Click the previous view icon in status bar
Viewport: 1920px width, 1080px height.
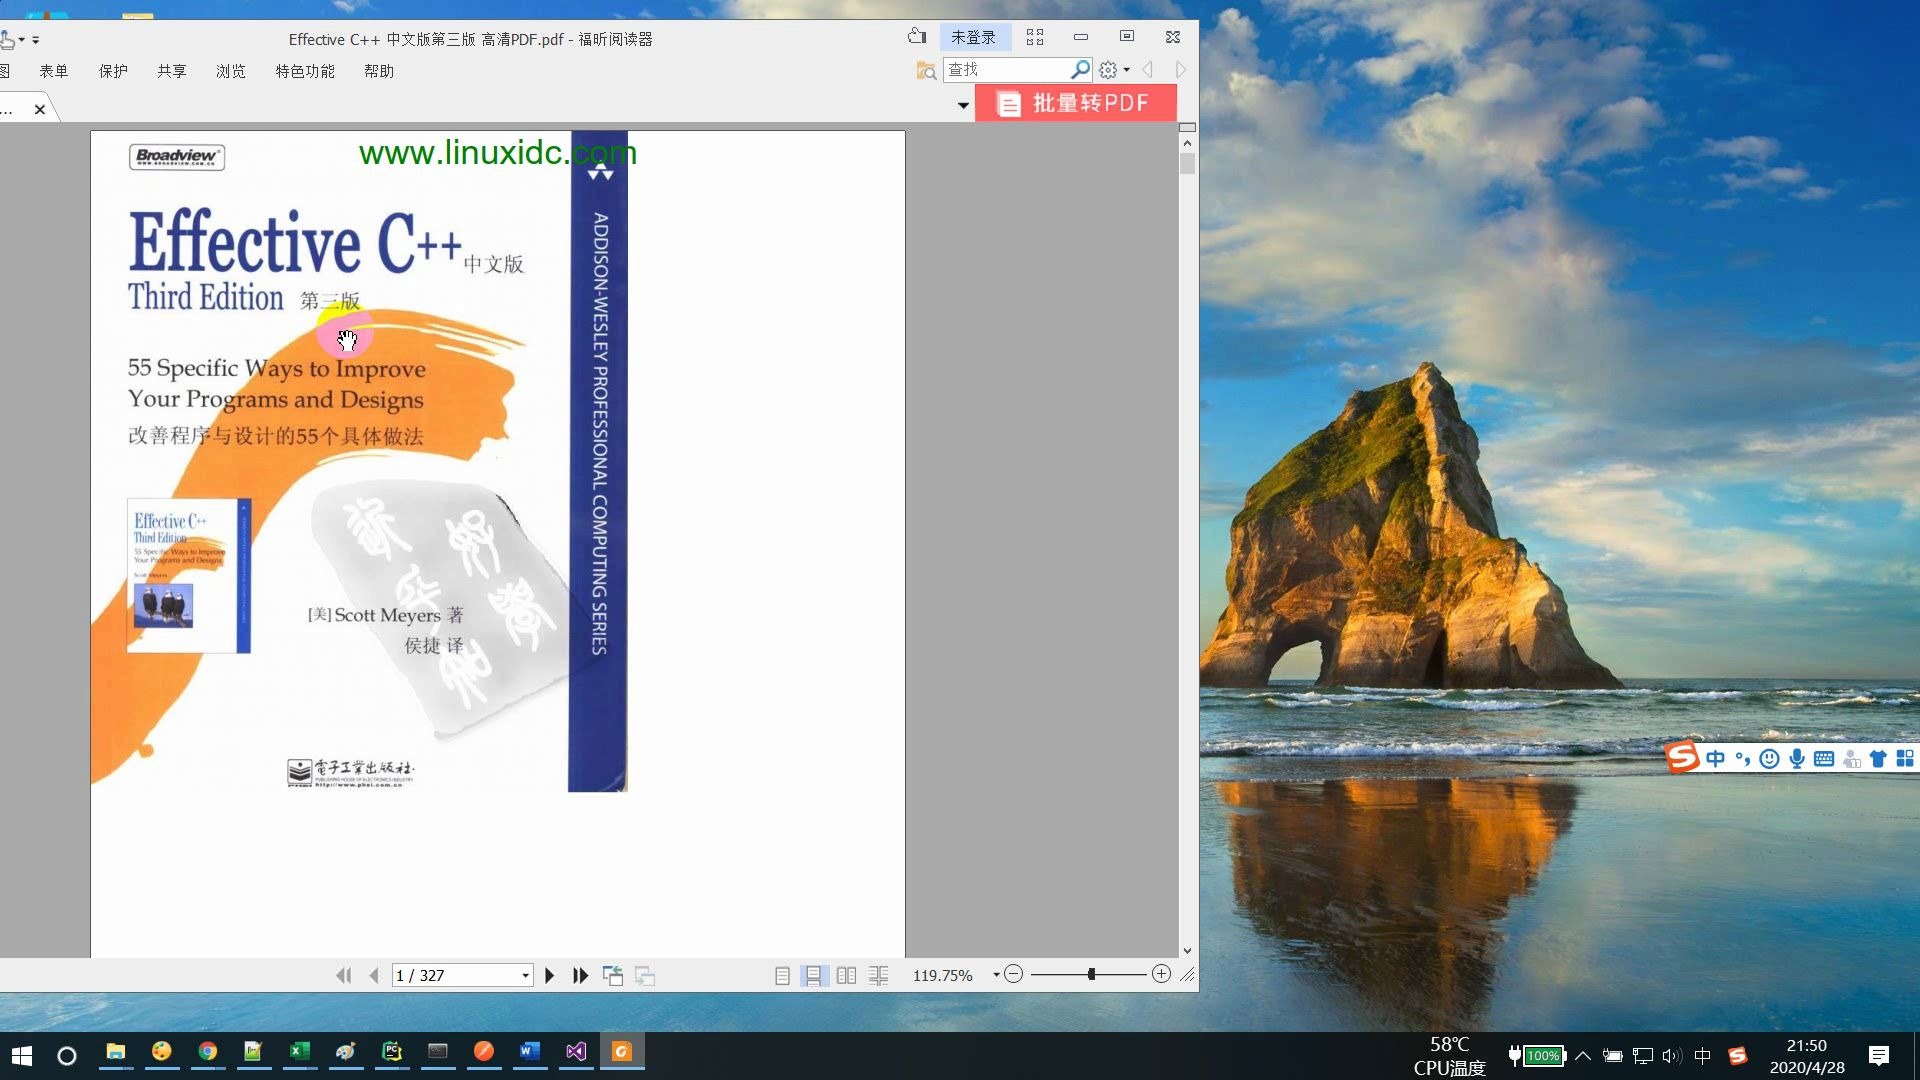coord(613,975)
